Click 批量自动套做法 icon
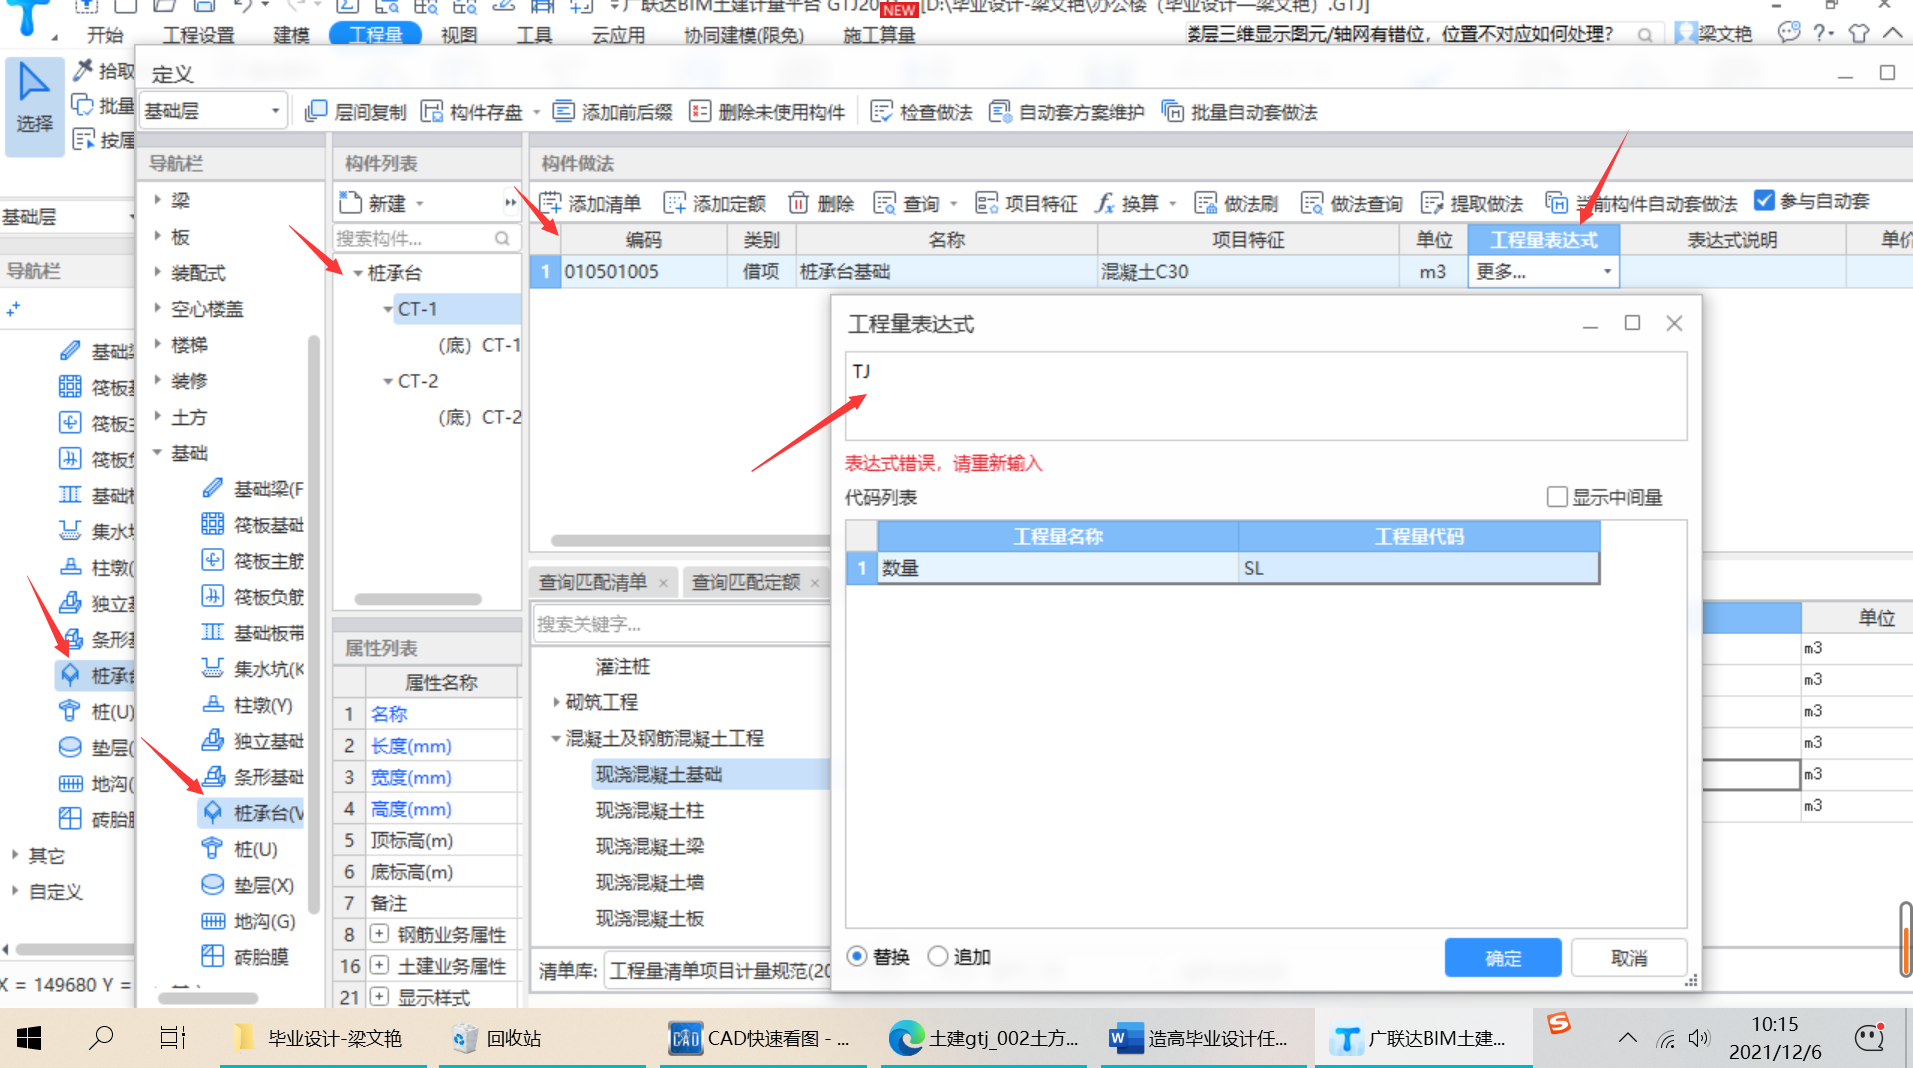Screen dimensions: 1913x1068 click(1172, 111)
